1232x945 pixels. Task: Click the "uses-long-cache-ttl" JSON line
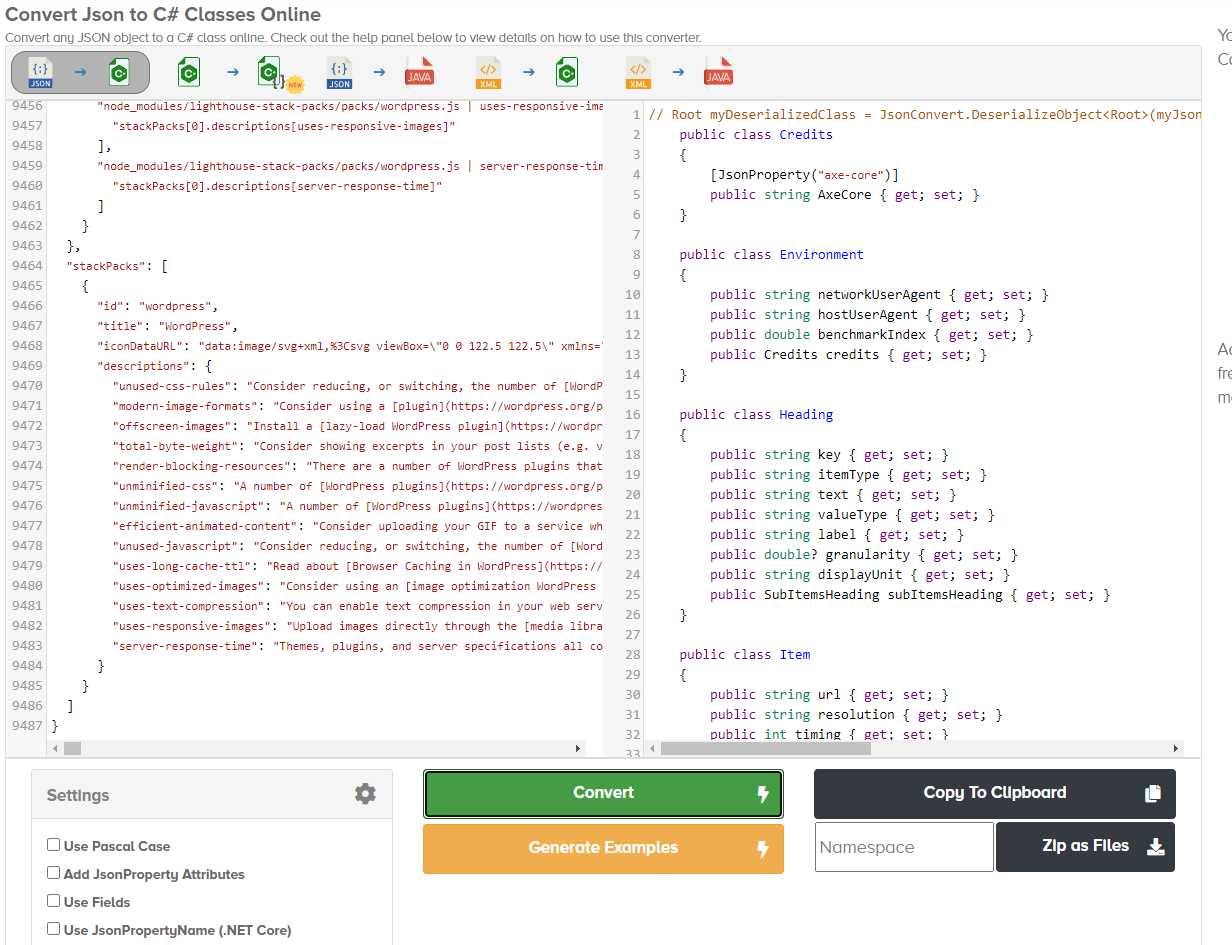pyautogui.click(x=358, y=566)
